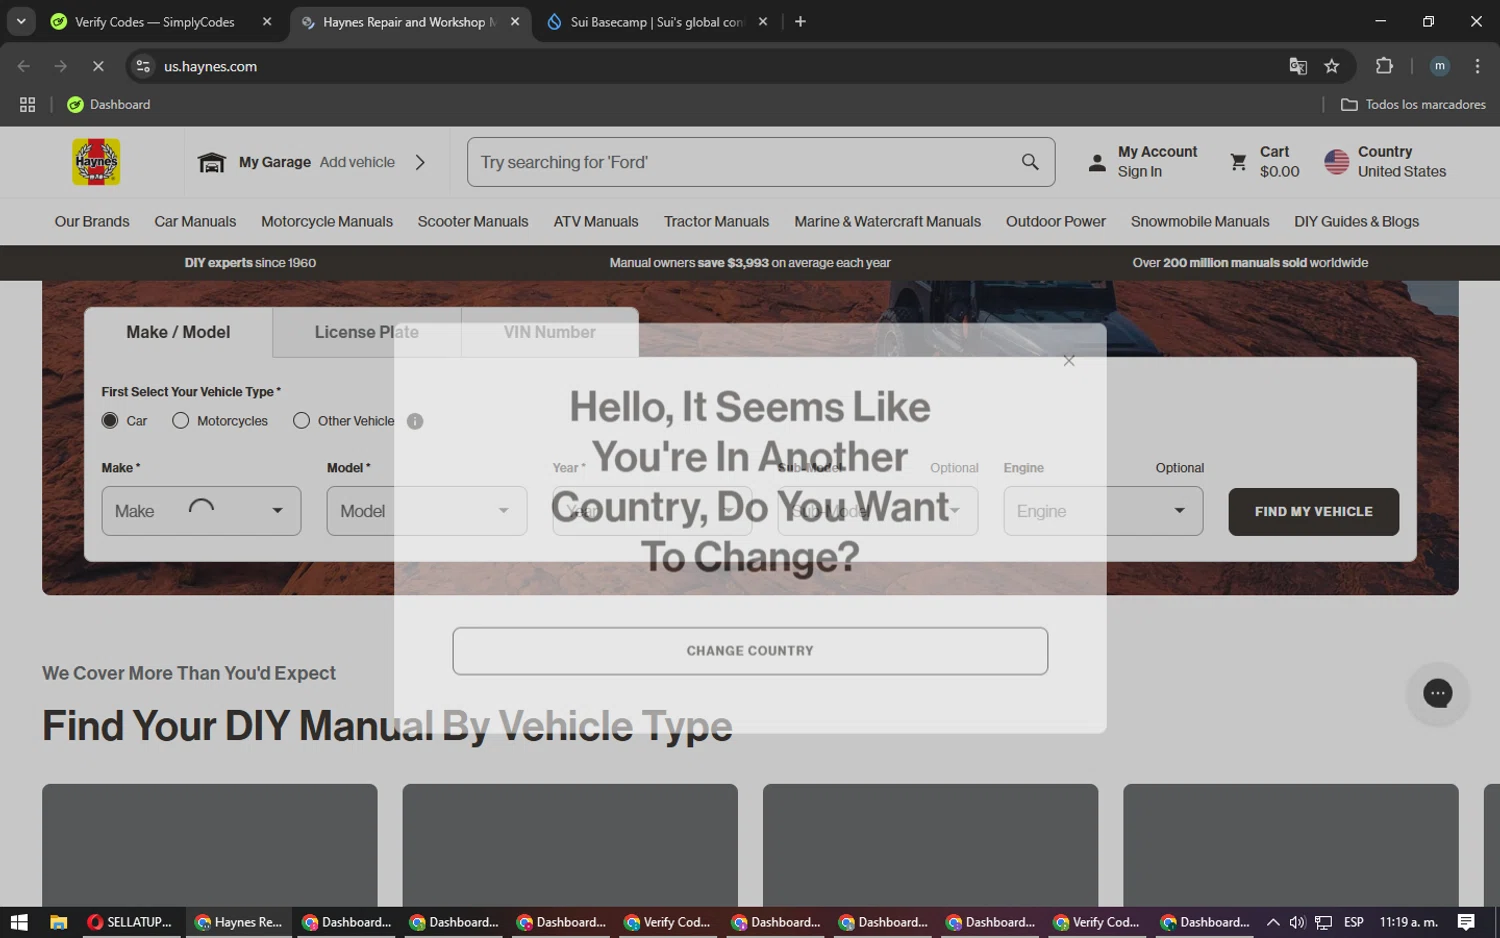The height and width of the screenshot is (938, 1500).
Task: Open the Car Manuals menu
Action: point(195,221)
